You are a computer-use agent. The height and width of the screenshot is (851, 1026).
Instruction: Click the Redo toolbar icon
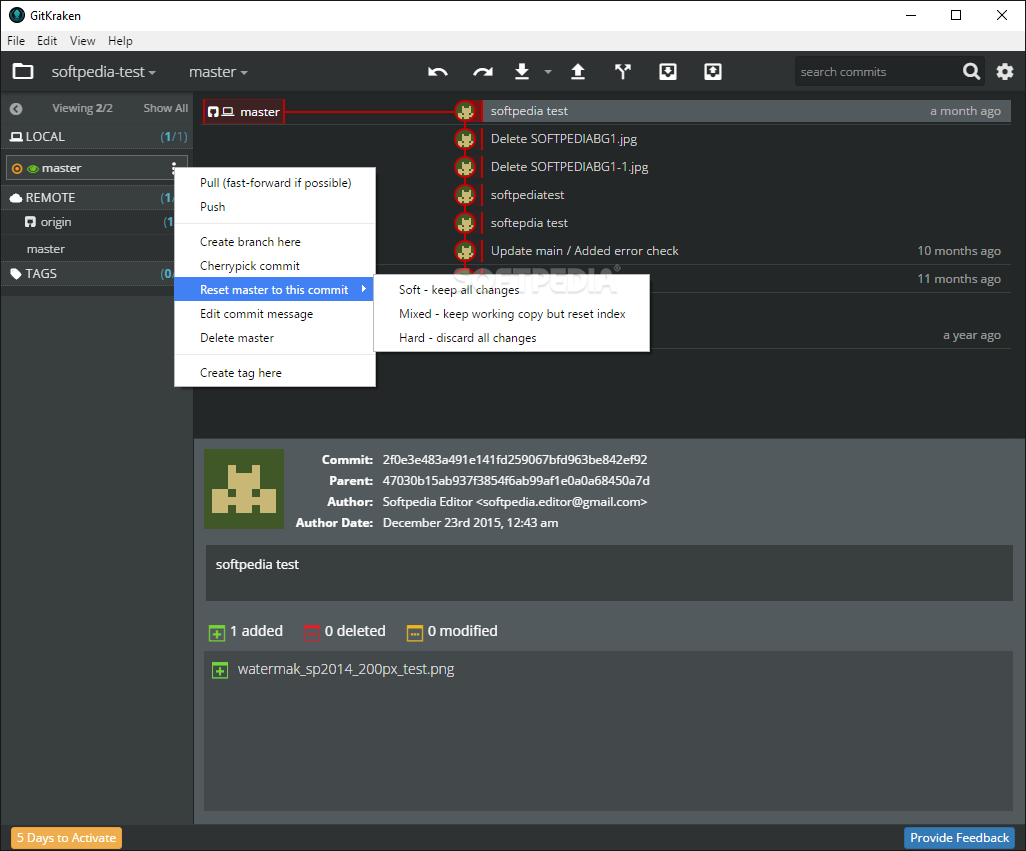[x=483, y=72]
